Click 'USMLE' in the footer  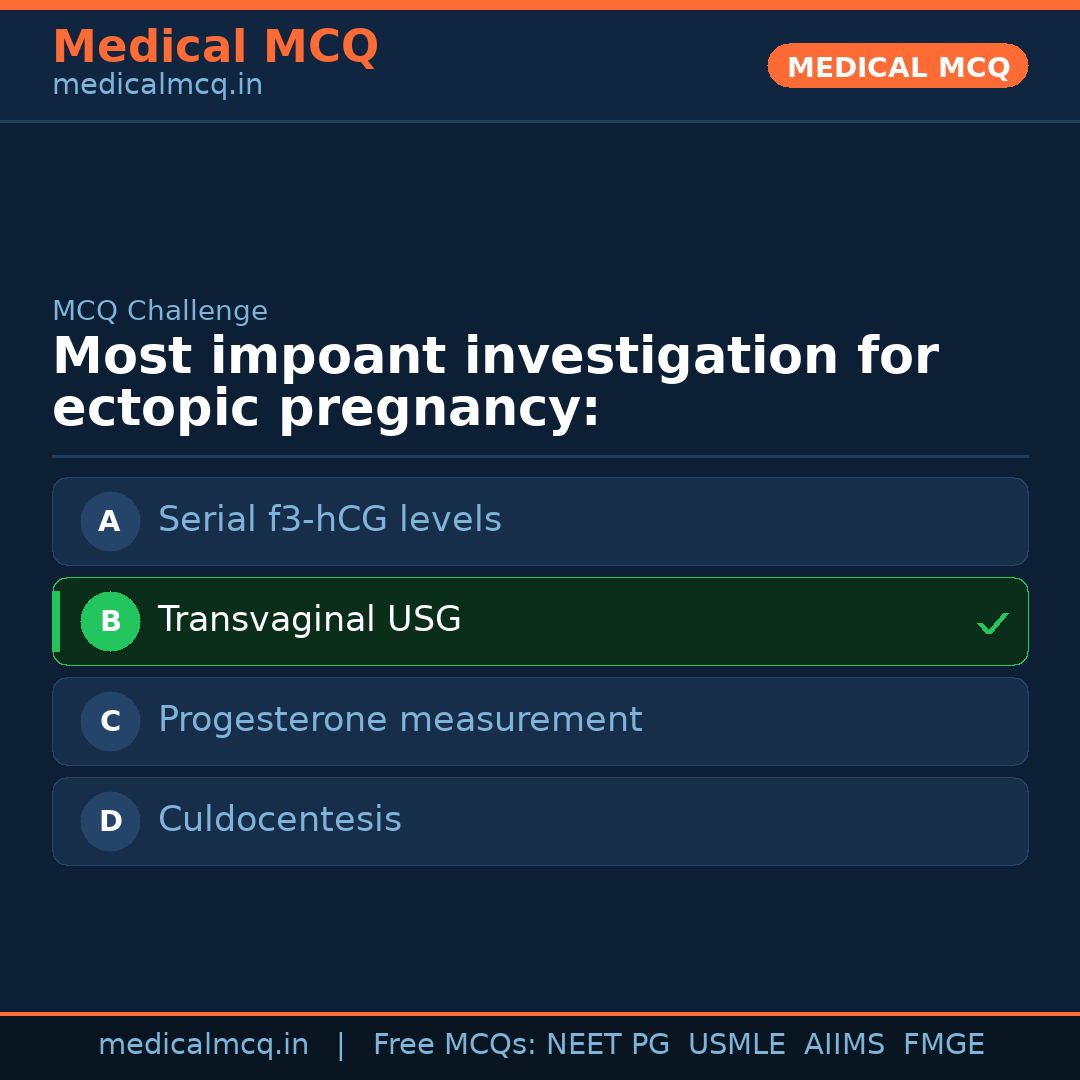[737, 1045]
